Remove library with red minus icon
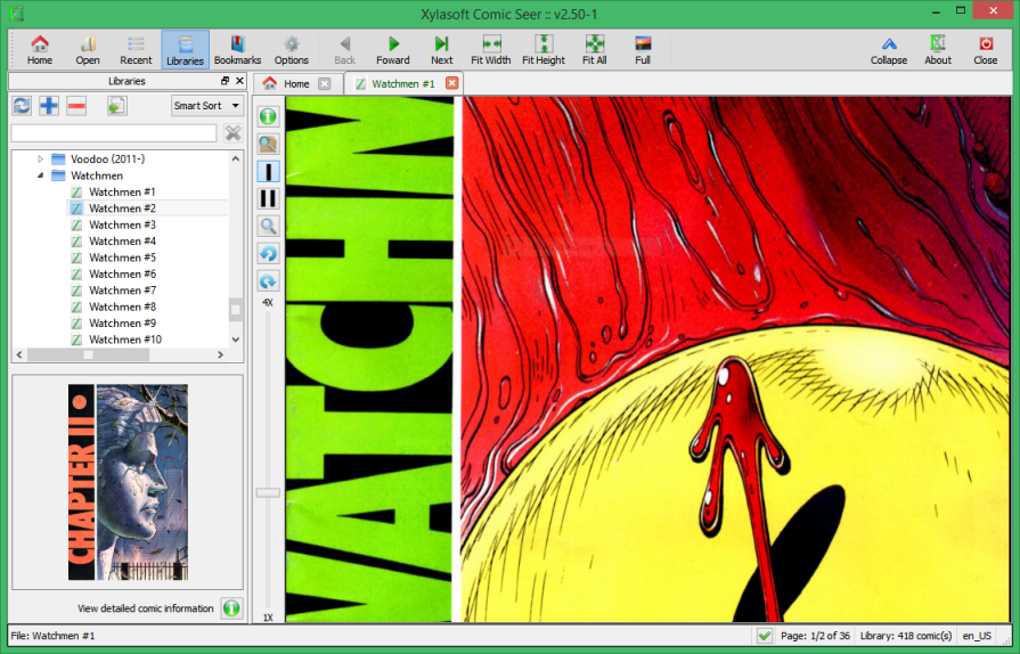 click(77, 105)
